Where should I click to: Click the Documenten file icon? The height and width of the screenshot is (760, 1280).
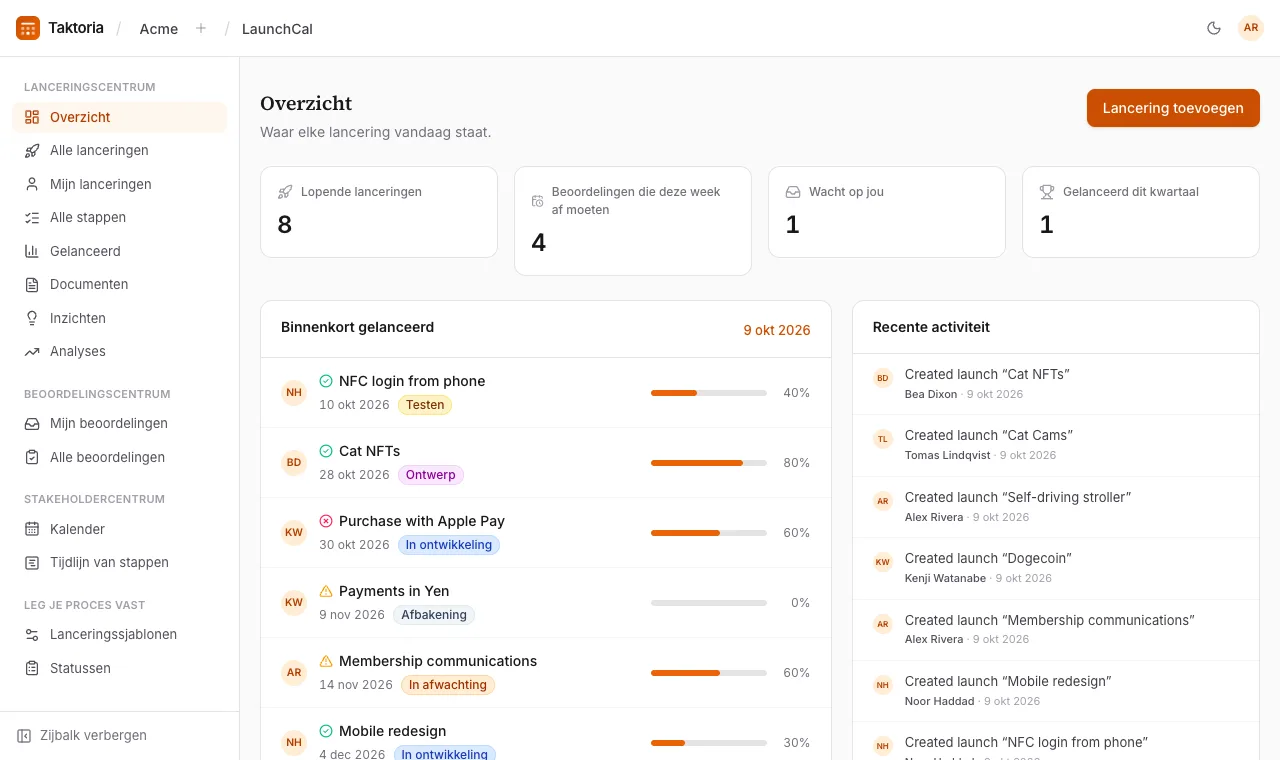[x=32, y=284]
